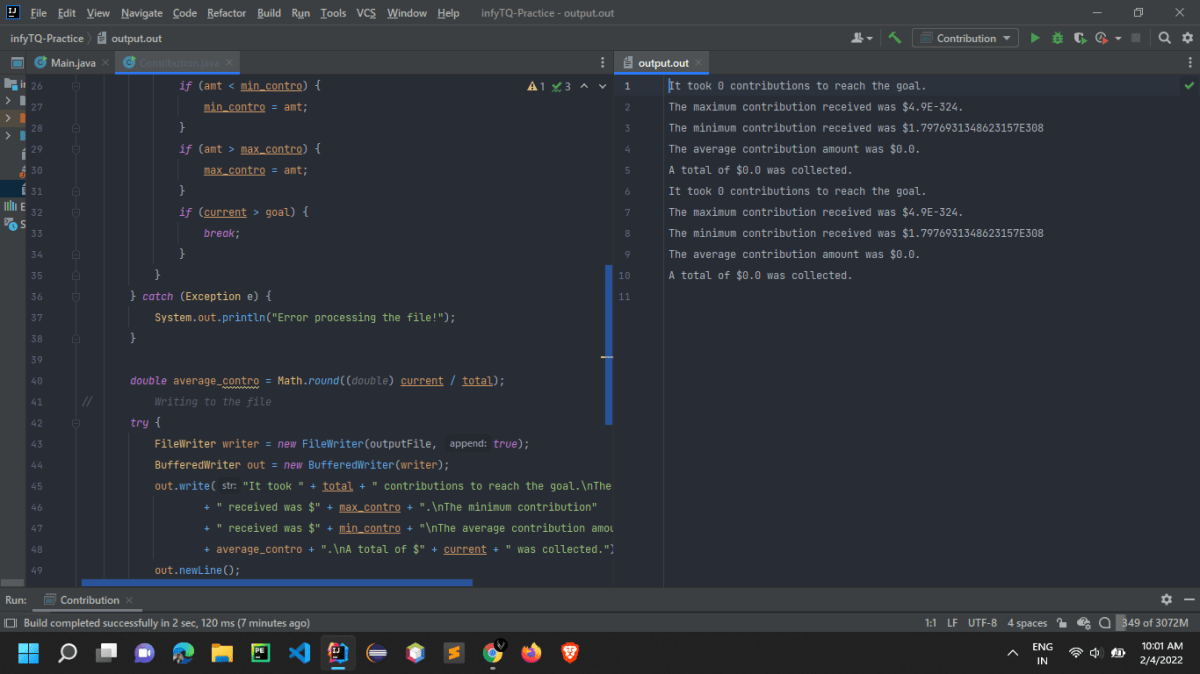The image size is (1200, 674).
Task: Open IDE Settings via top-right gear icon
Action: coord(1187,37)
